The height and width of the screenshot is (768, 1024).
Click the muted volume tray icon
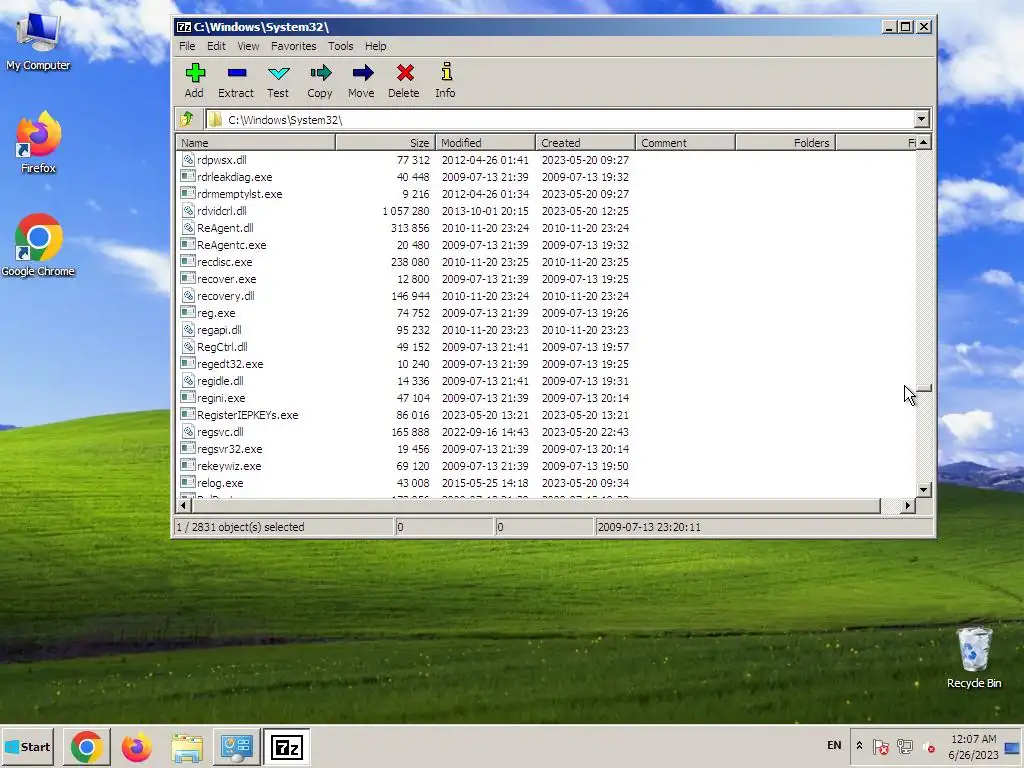coord(929,746)
